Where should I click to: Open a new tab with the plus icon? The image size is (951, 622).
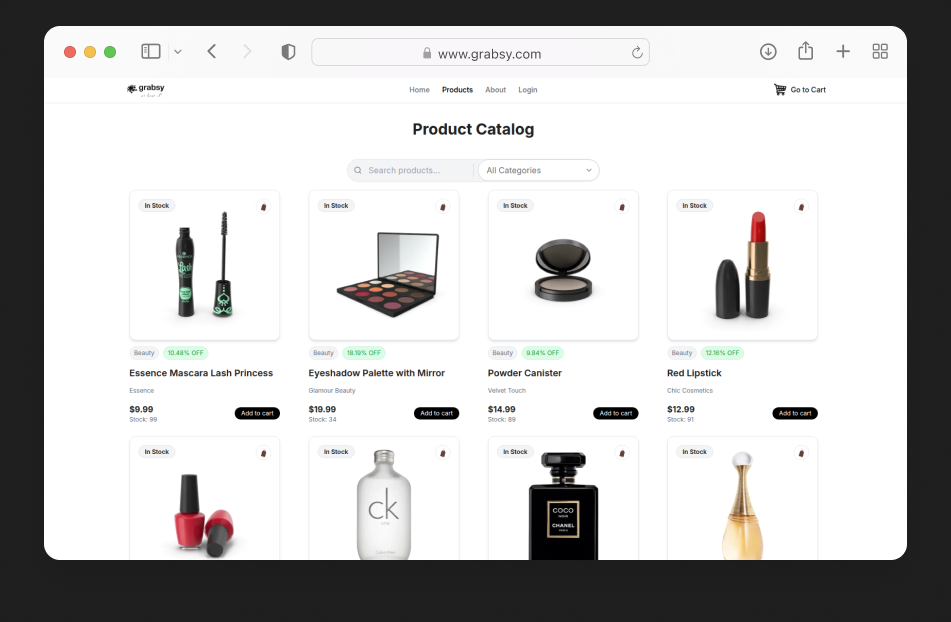(843, 52)
